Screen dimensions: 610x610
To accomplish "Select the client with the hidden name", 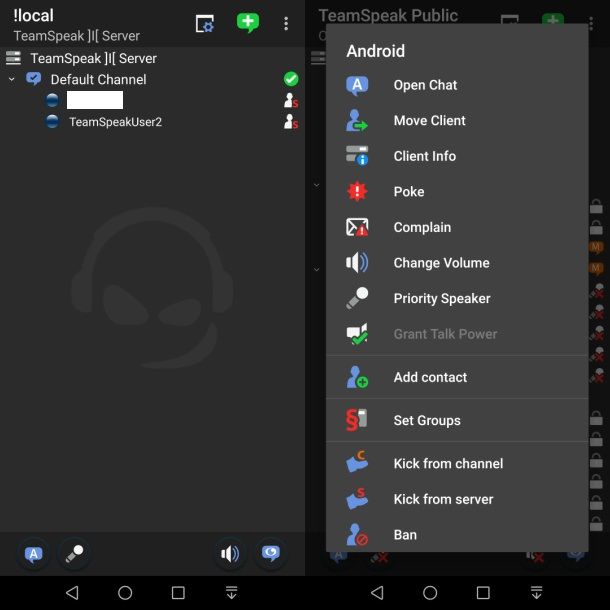I will [95, 100].
